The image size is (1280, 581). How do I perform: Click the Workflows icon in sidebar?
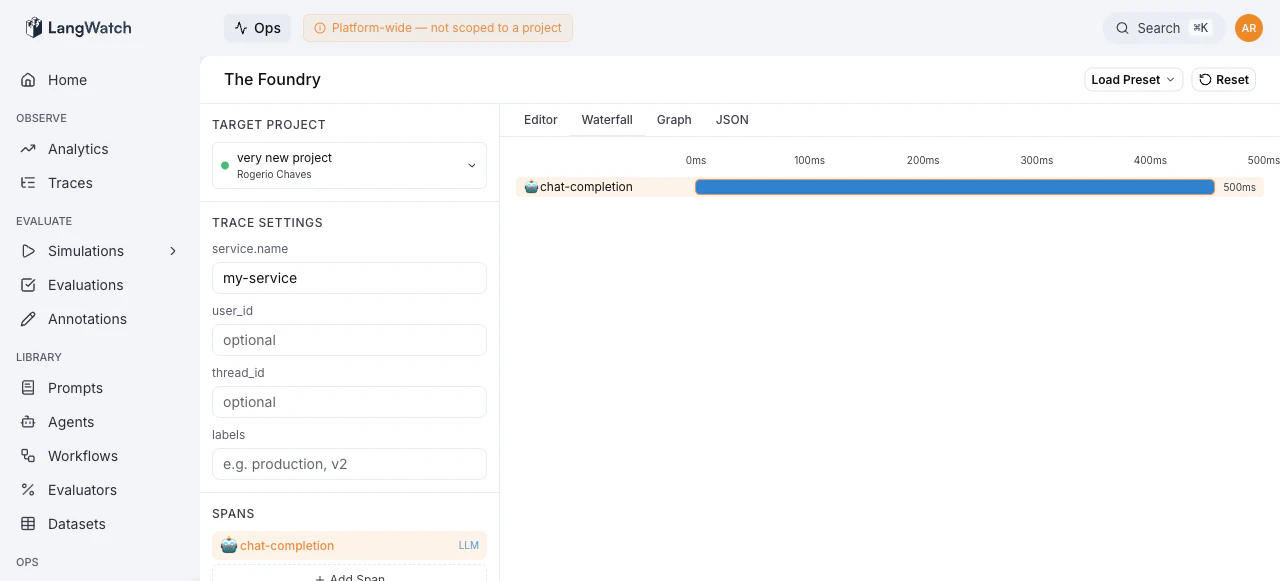tap(28, 456)
